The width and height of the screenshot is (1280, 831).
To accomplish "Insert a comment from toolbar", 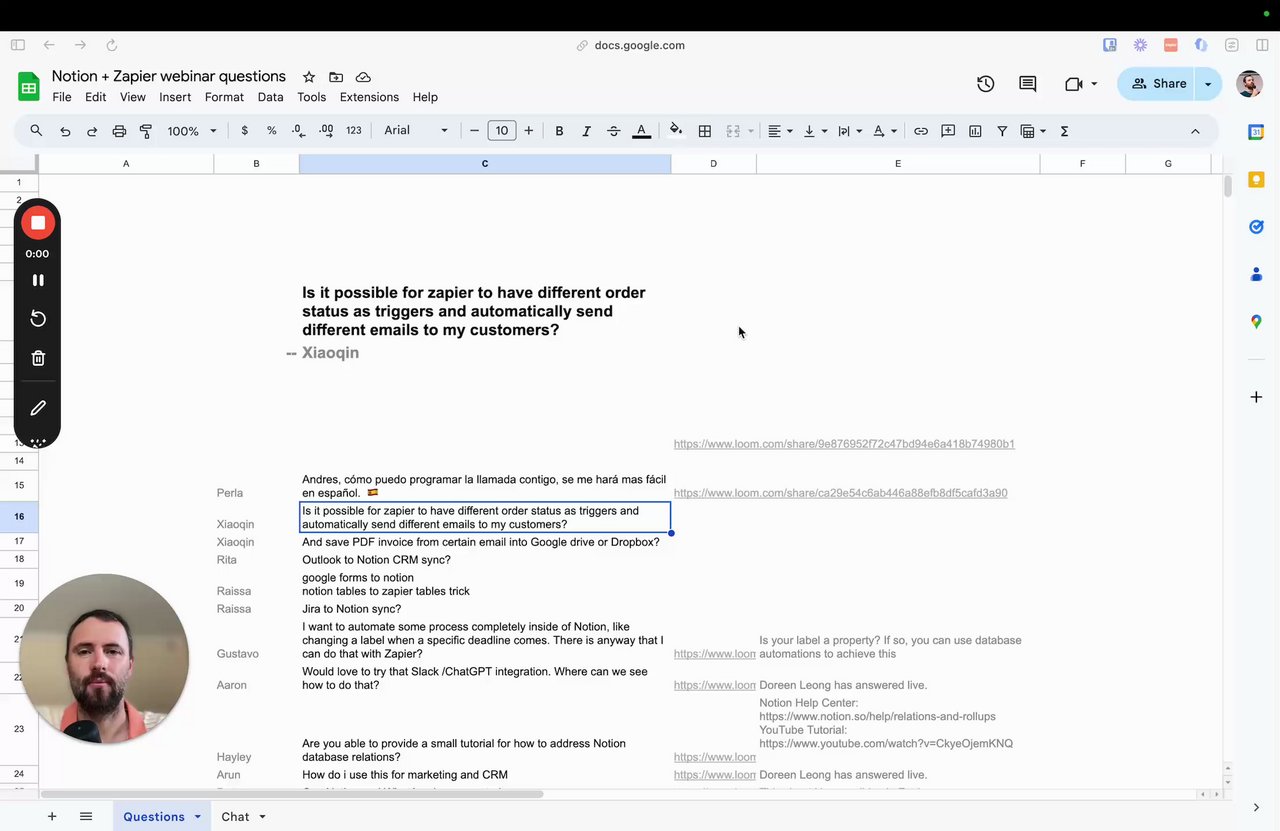I will pos(948,131).
